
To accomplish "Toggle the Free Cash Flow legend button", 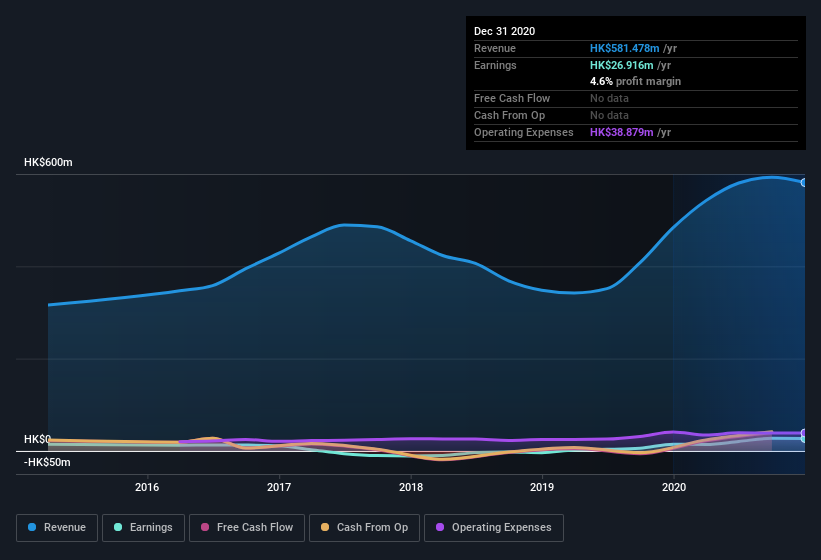I will click(247, 528).
